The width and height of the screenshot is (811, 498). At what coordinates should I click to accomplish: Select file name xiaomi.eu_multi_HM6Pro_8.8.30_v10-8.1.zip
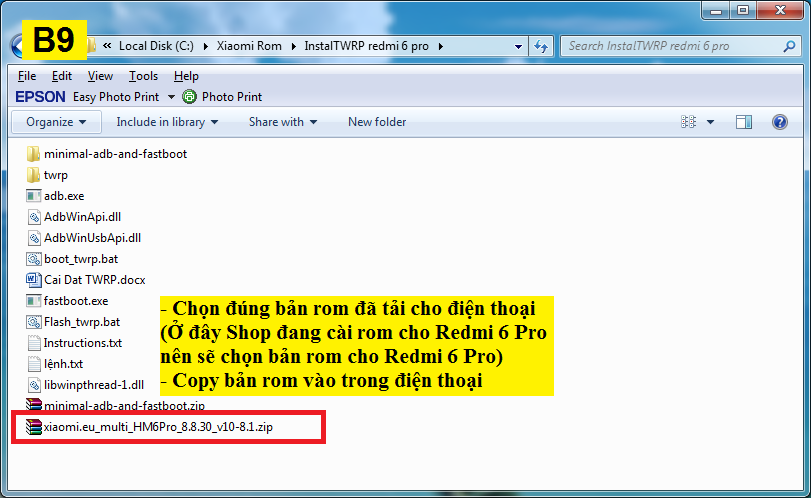(158, 427)
